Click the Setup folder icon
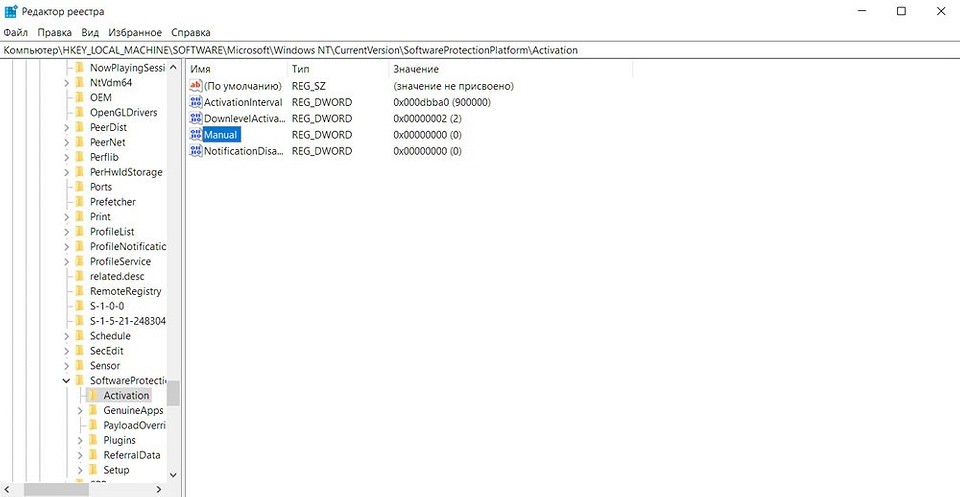Screen dimensions: 960x497 [93, 470]
